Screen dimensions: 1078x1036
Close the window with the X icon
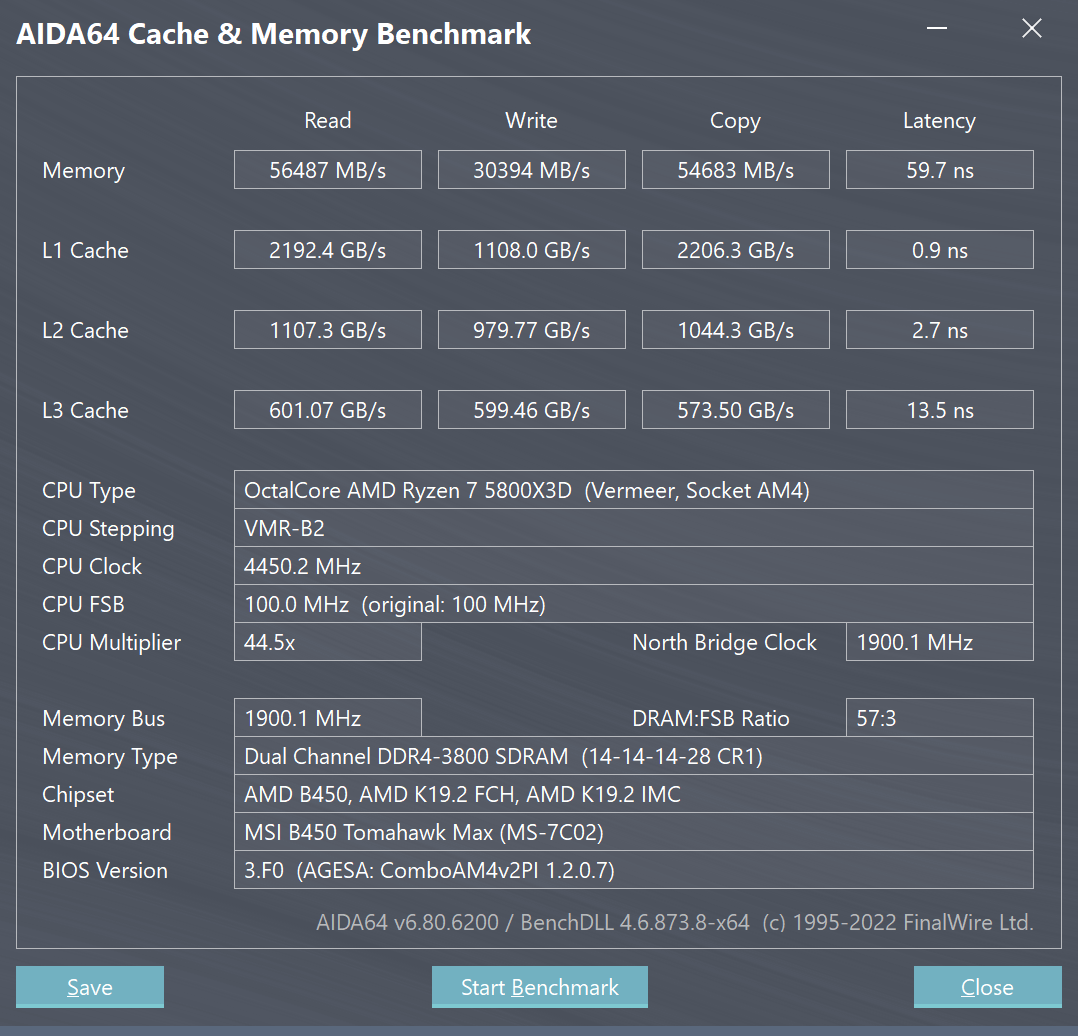click(1032, 28)
